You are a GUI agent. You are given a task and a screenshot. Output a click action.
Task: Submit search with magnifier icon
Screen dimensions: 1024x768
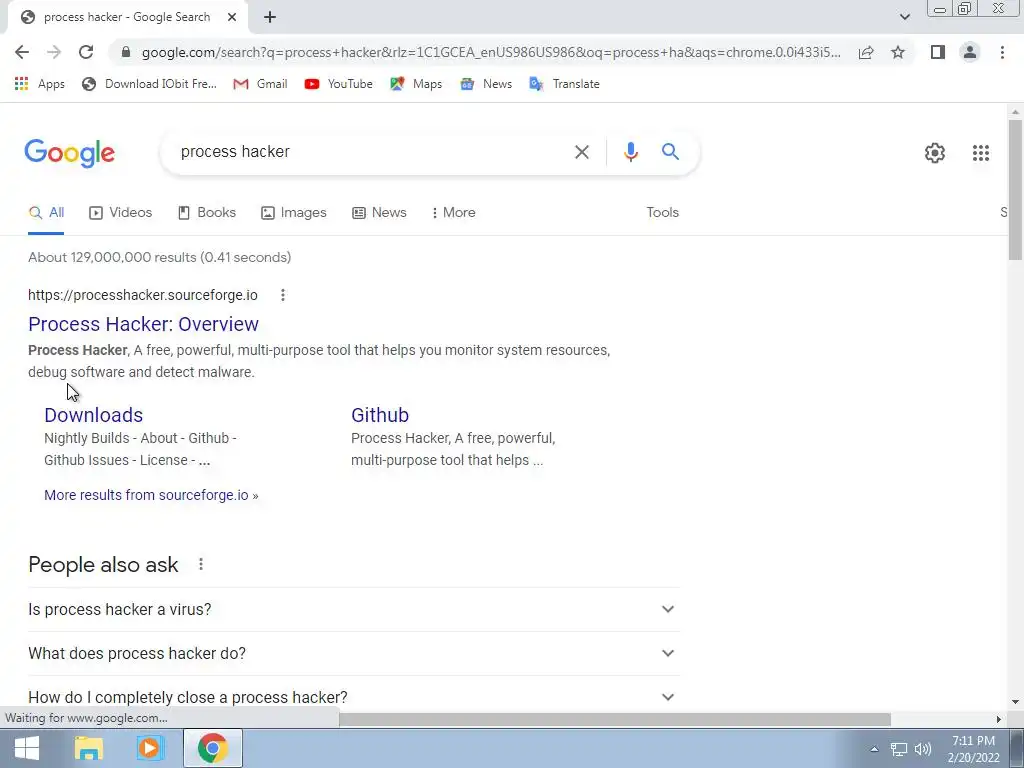coord(670,152)
